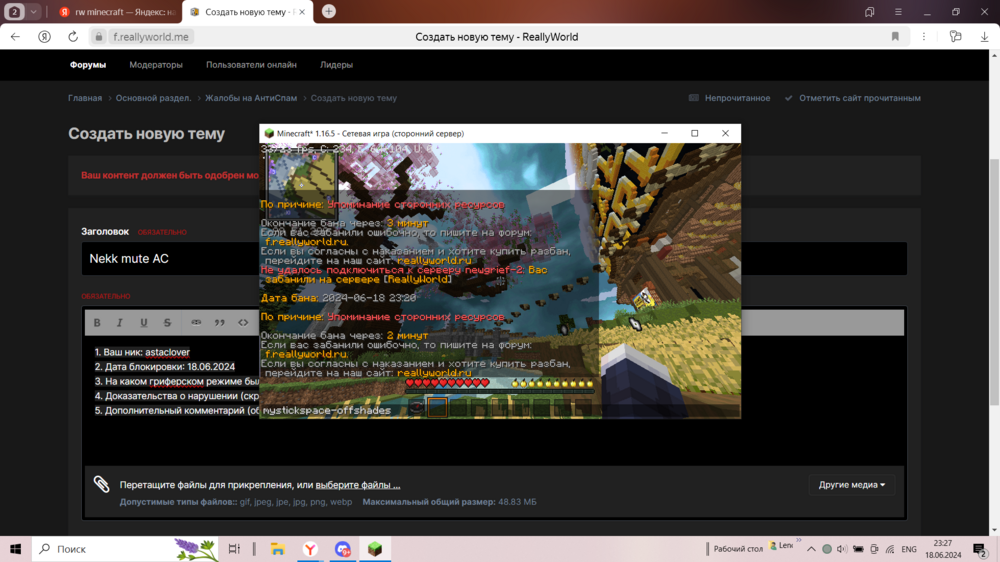Screen dimensions: 1000x562
Task: Go to Главная breadcrumb link
Action: point(85,98)
